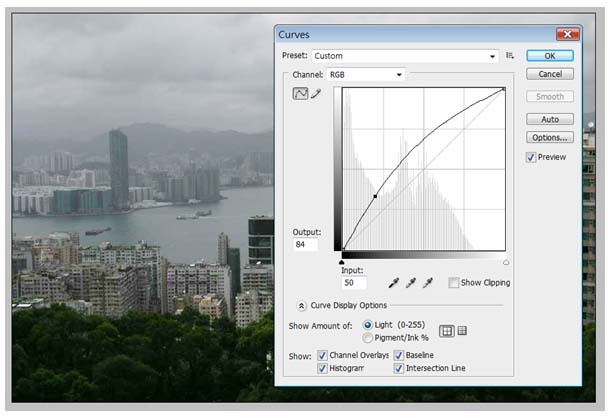Enable the Show Clipping checkbox

(x=455, y=283)
